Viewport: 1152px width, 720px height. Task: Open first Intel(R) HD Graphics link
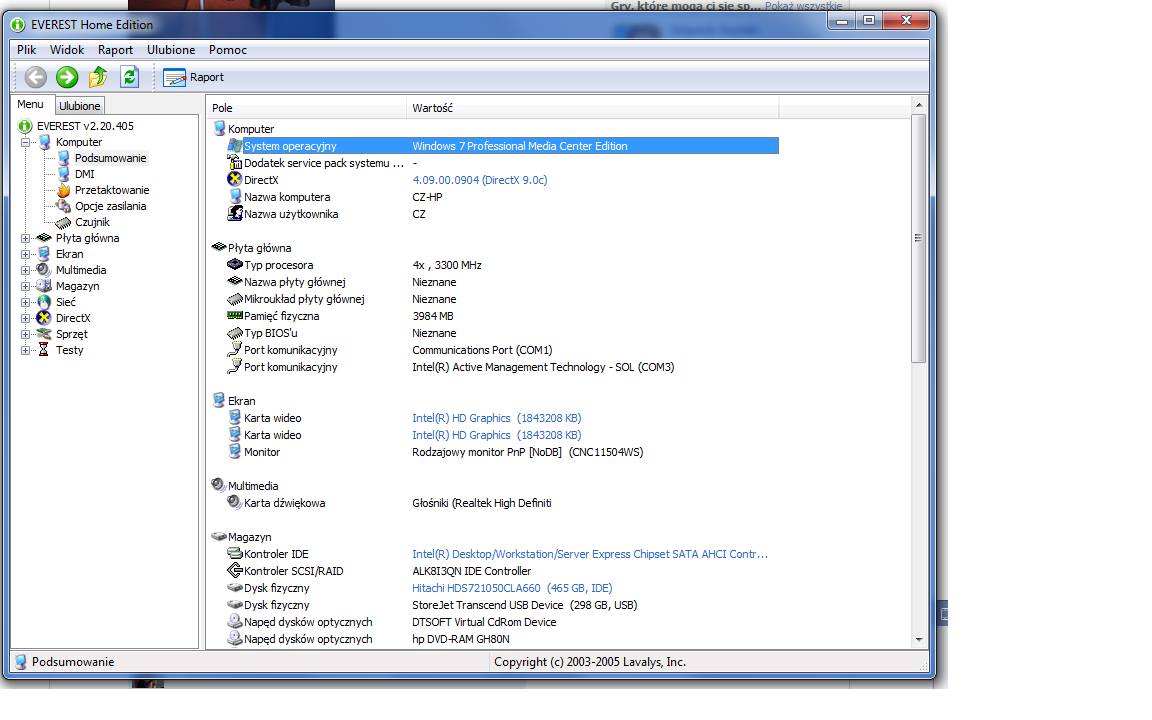click(x=497, y=418)
